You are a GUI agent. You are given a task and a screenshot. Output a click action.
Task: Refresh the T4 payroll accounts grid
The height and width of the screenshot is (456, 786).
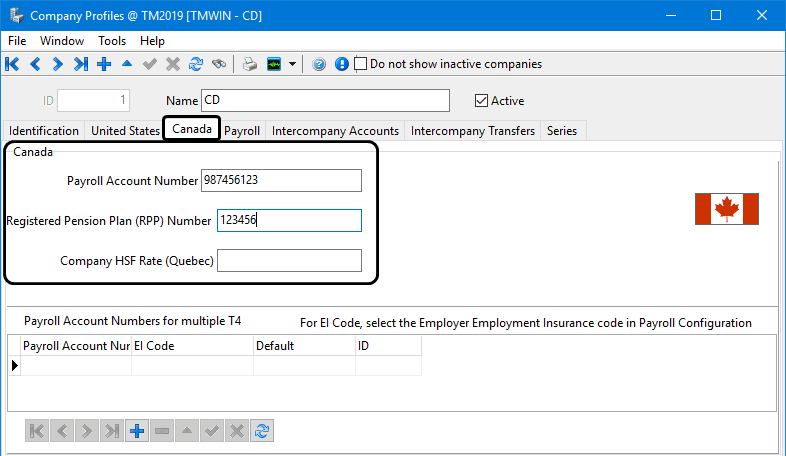[263, 431]
